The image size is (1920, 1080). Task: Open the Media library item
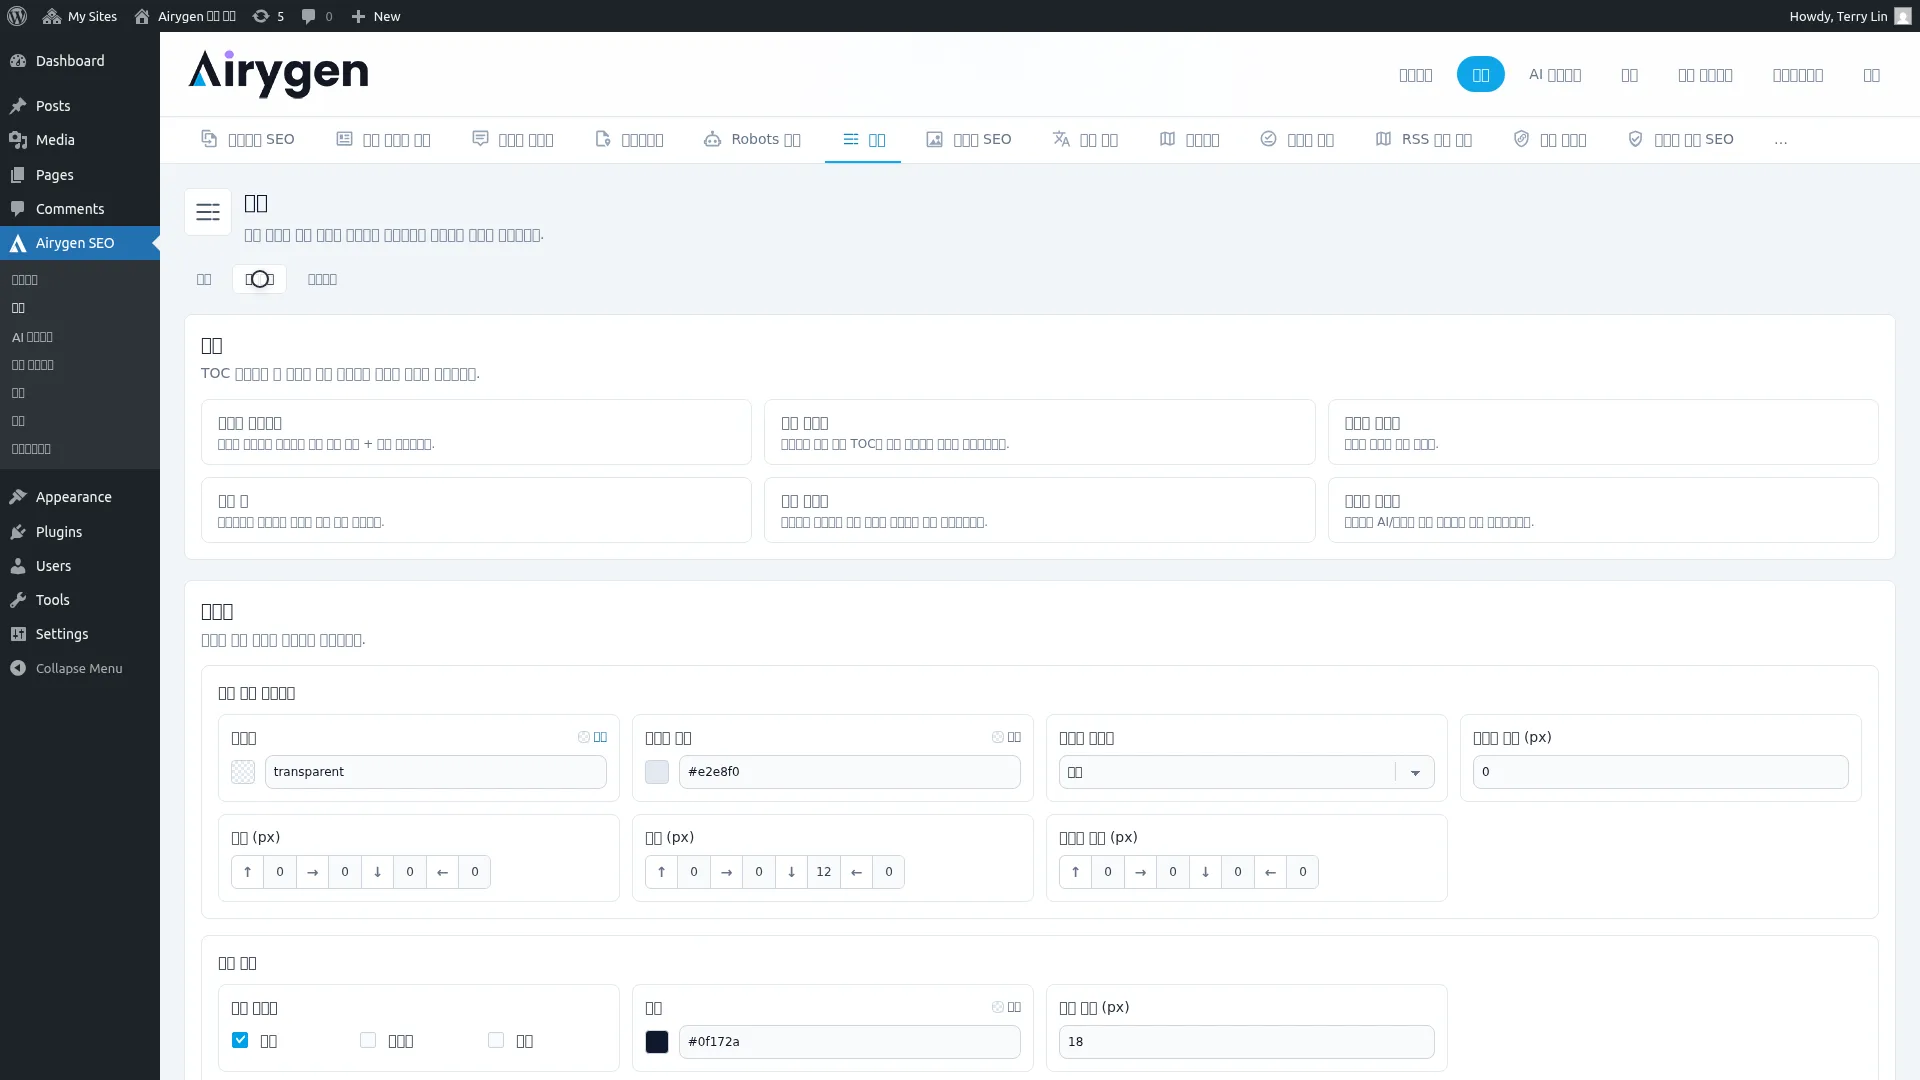click(80, 140)
